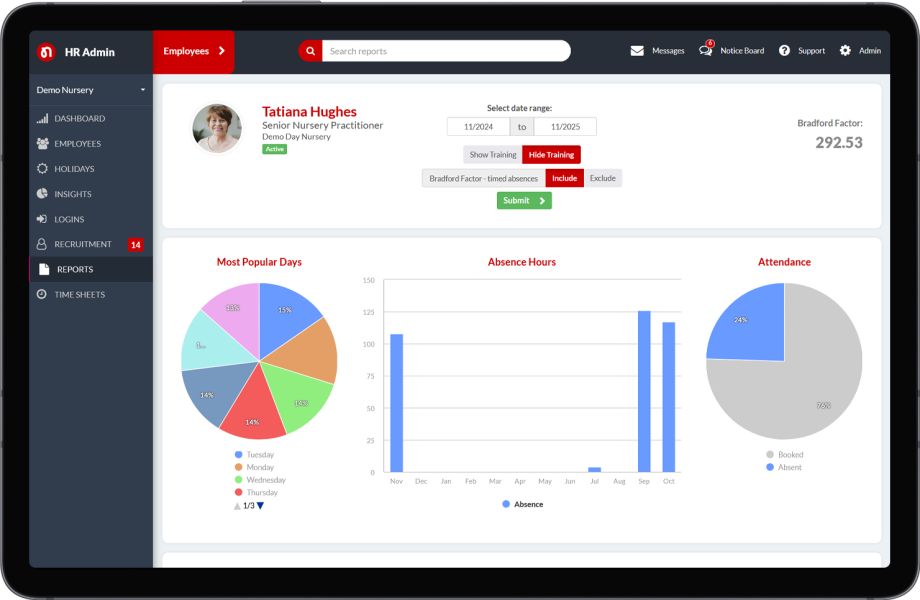Show next page of pie chart legend
The height and width of the screenshot is (600, 920).
(x=260, y=505)
